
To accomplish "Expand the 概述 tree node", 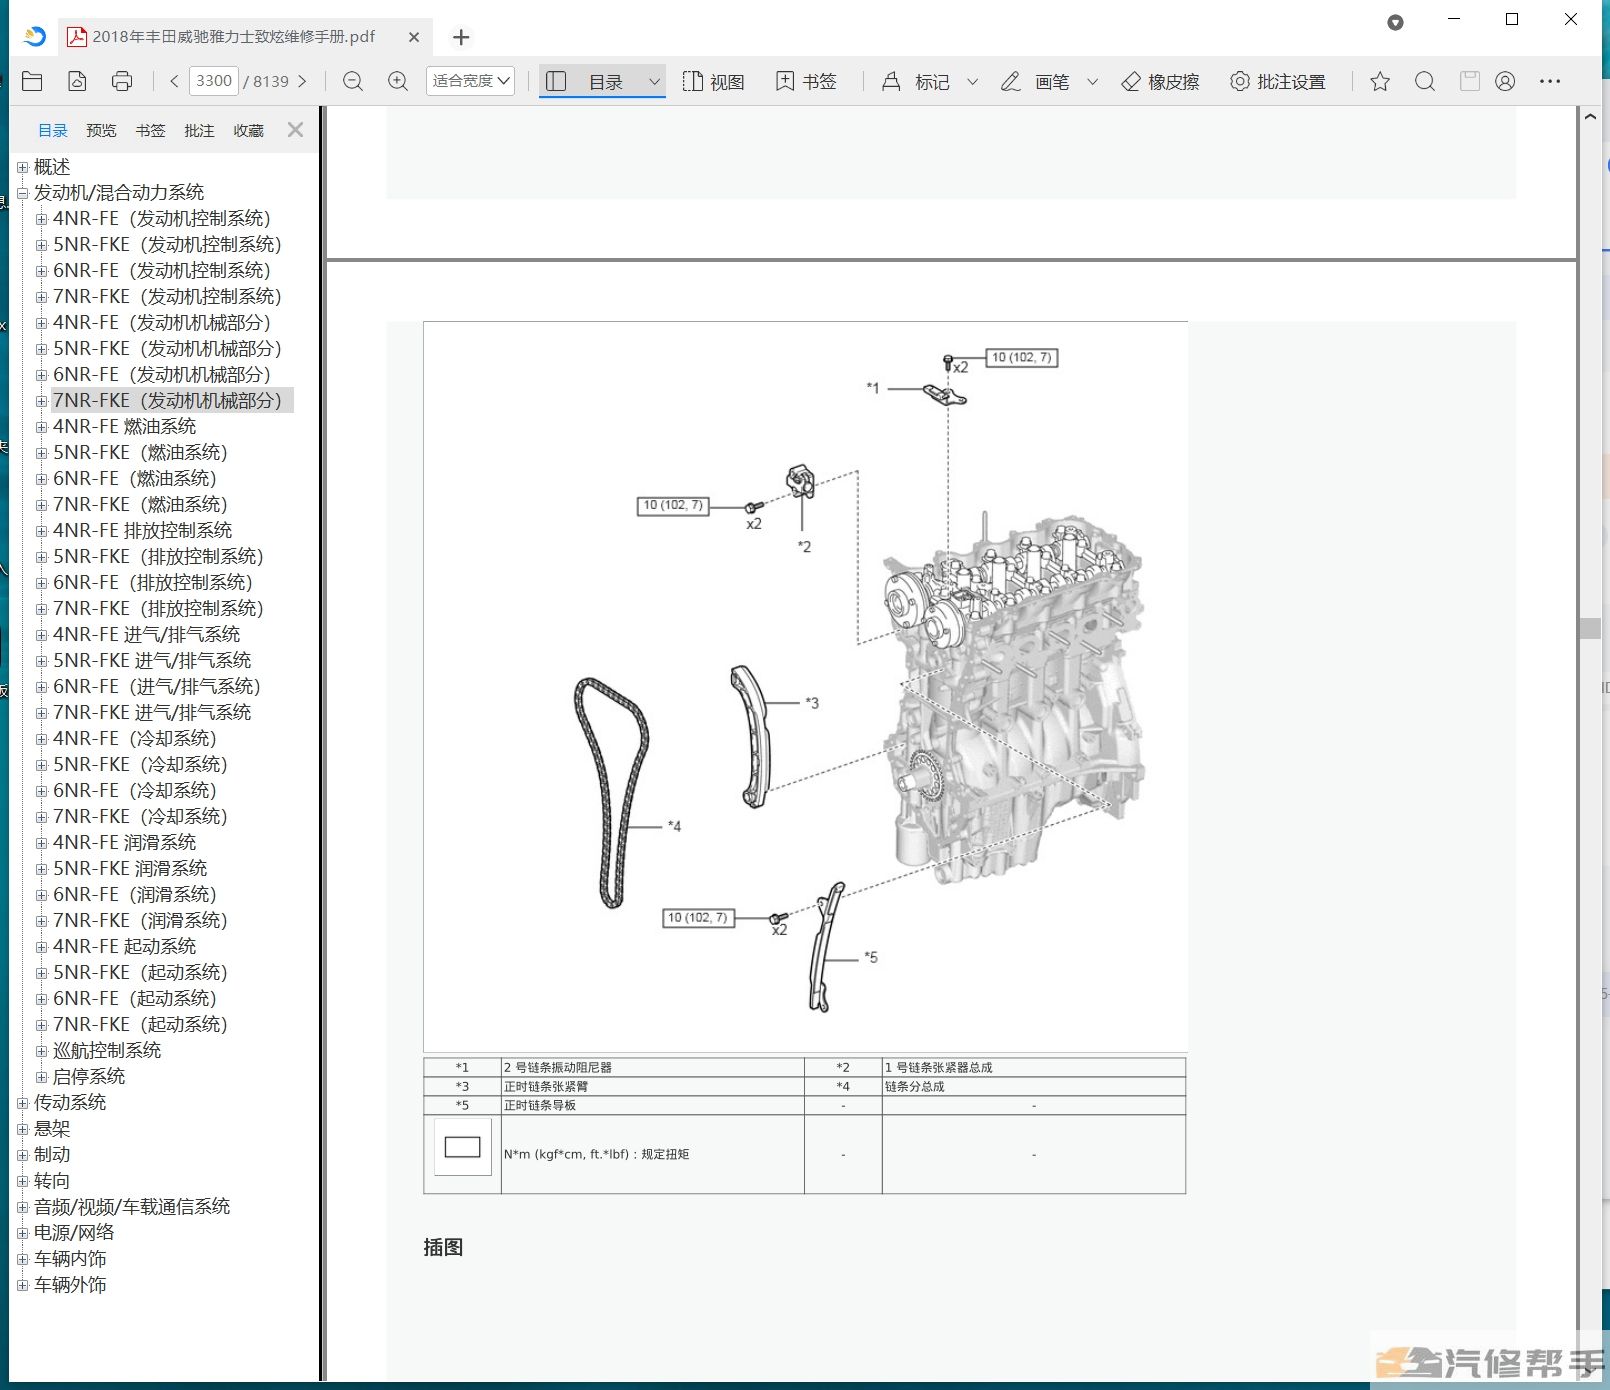I will (22, 167).
